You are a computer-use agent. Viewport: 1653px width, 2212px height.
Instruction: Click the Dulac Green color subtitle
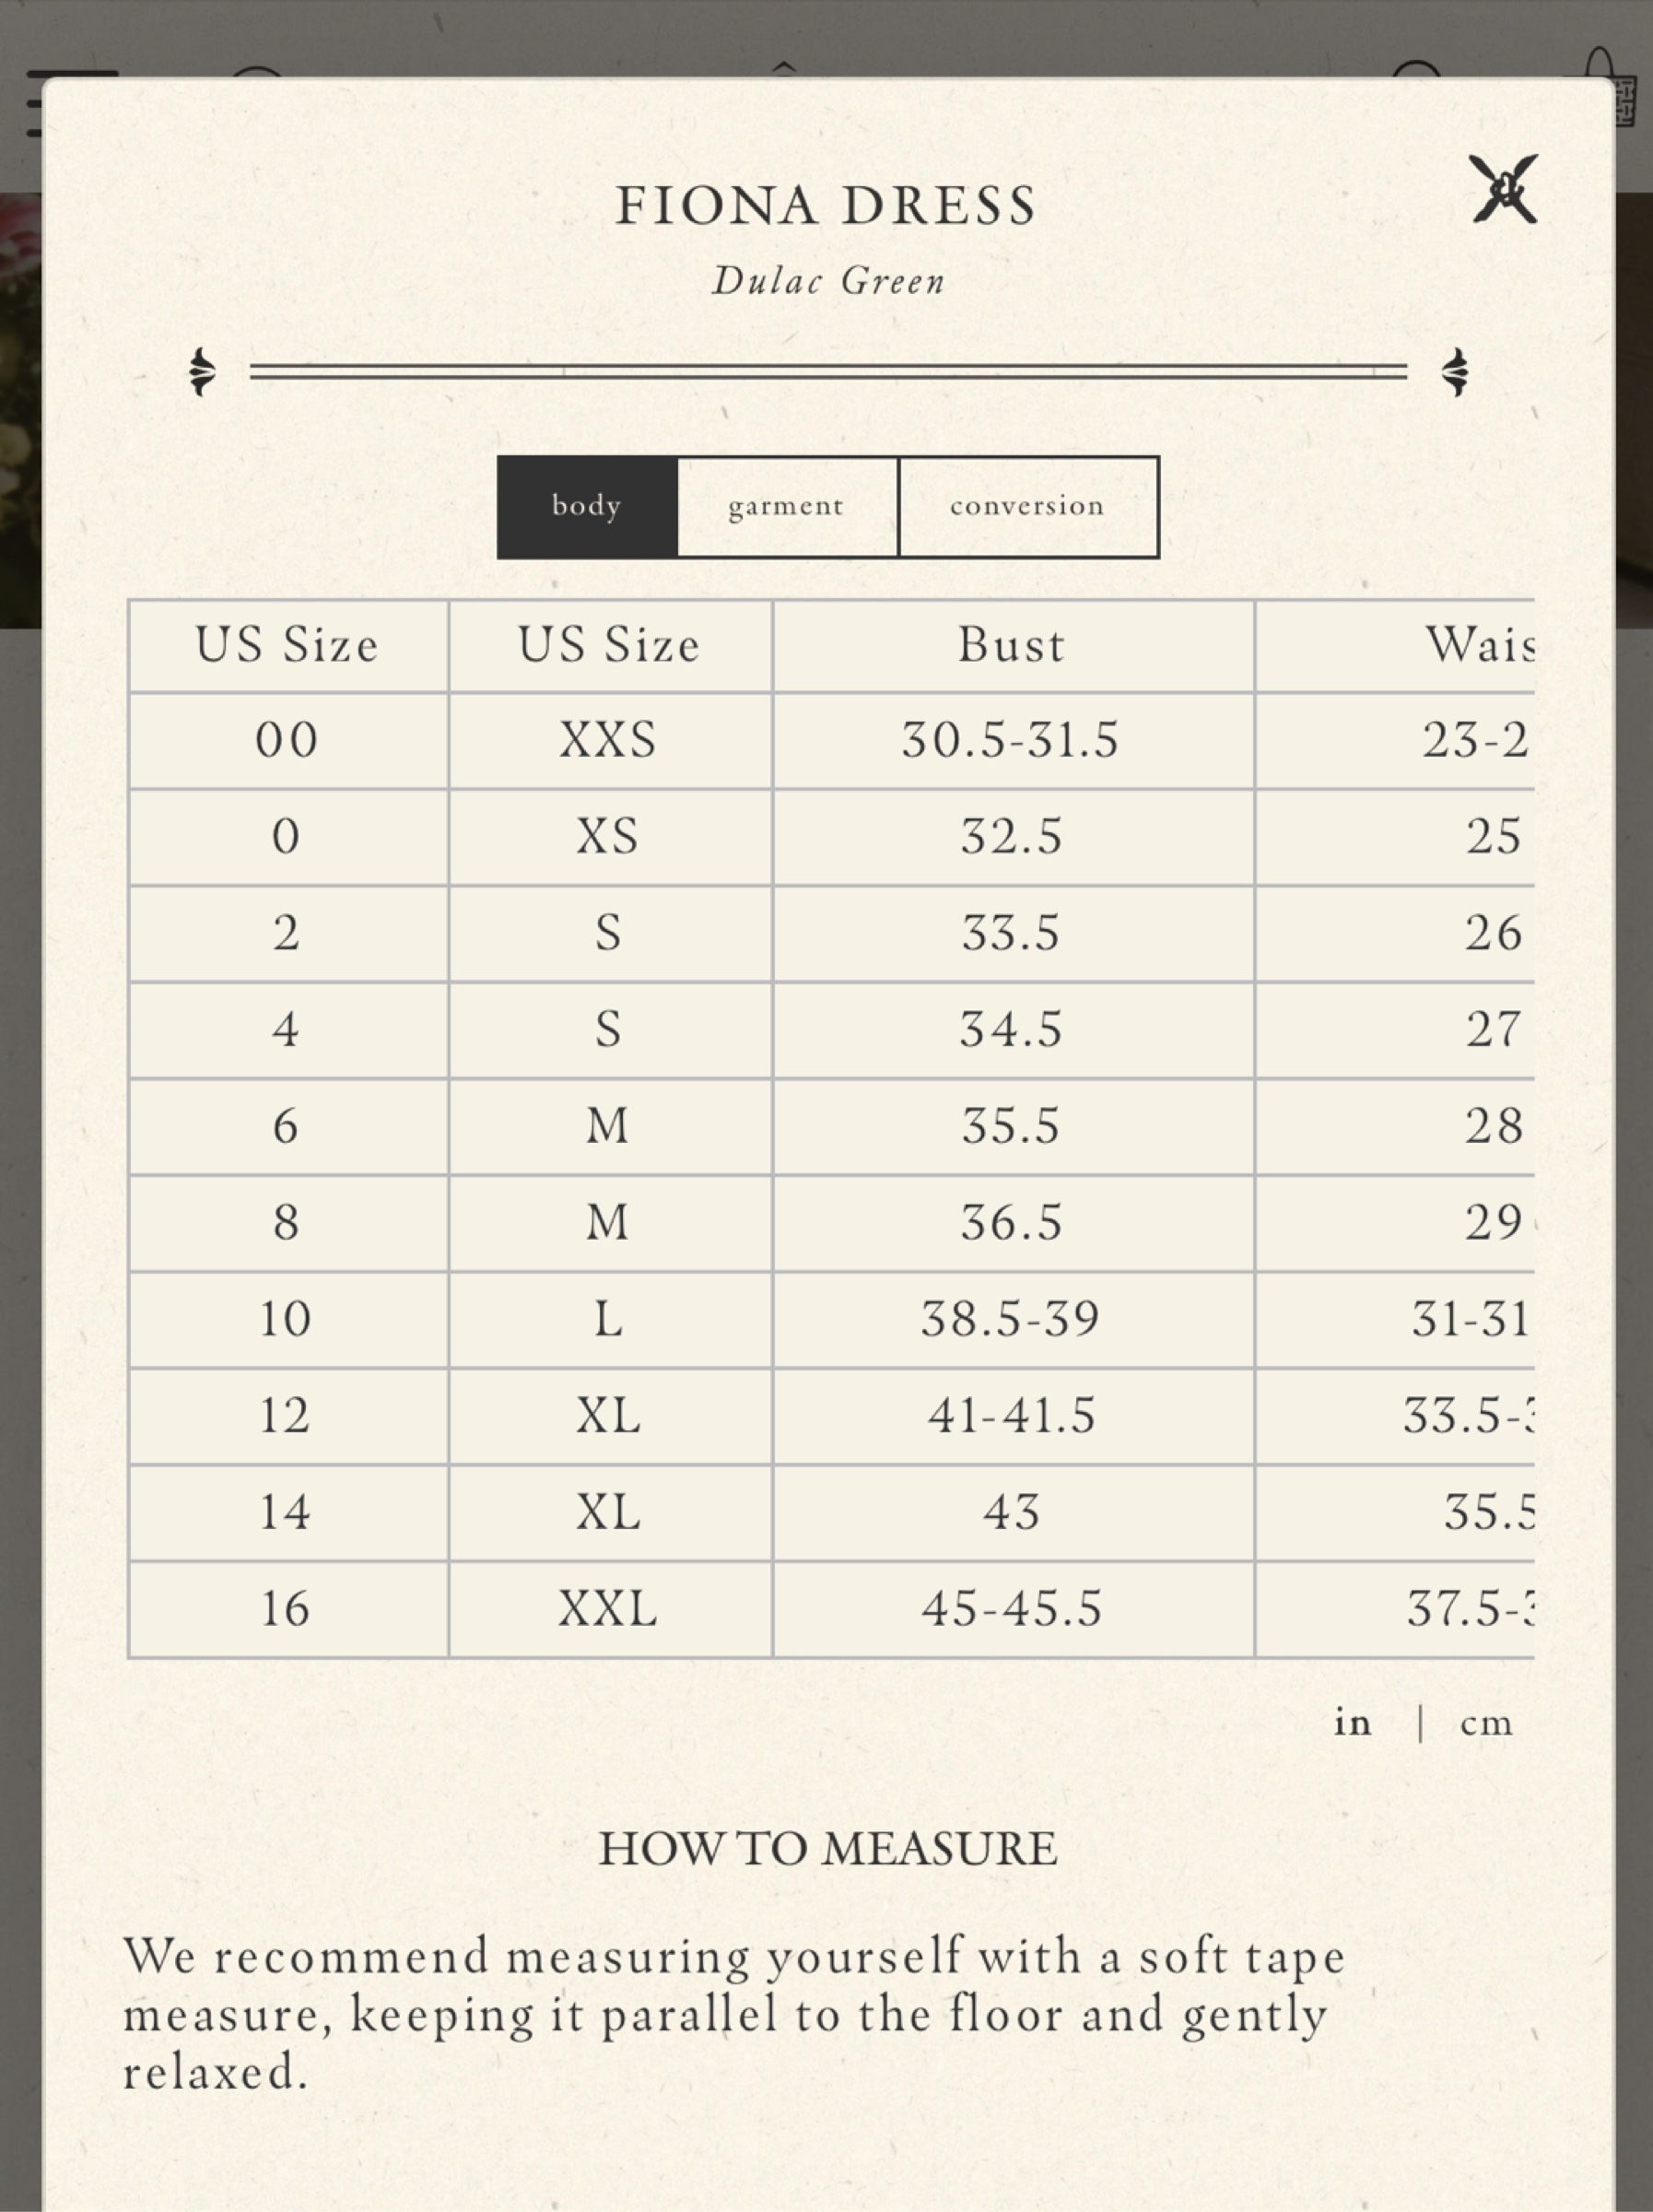(x=828, y=281)
